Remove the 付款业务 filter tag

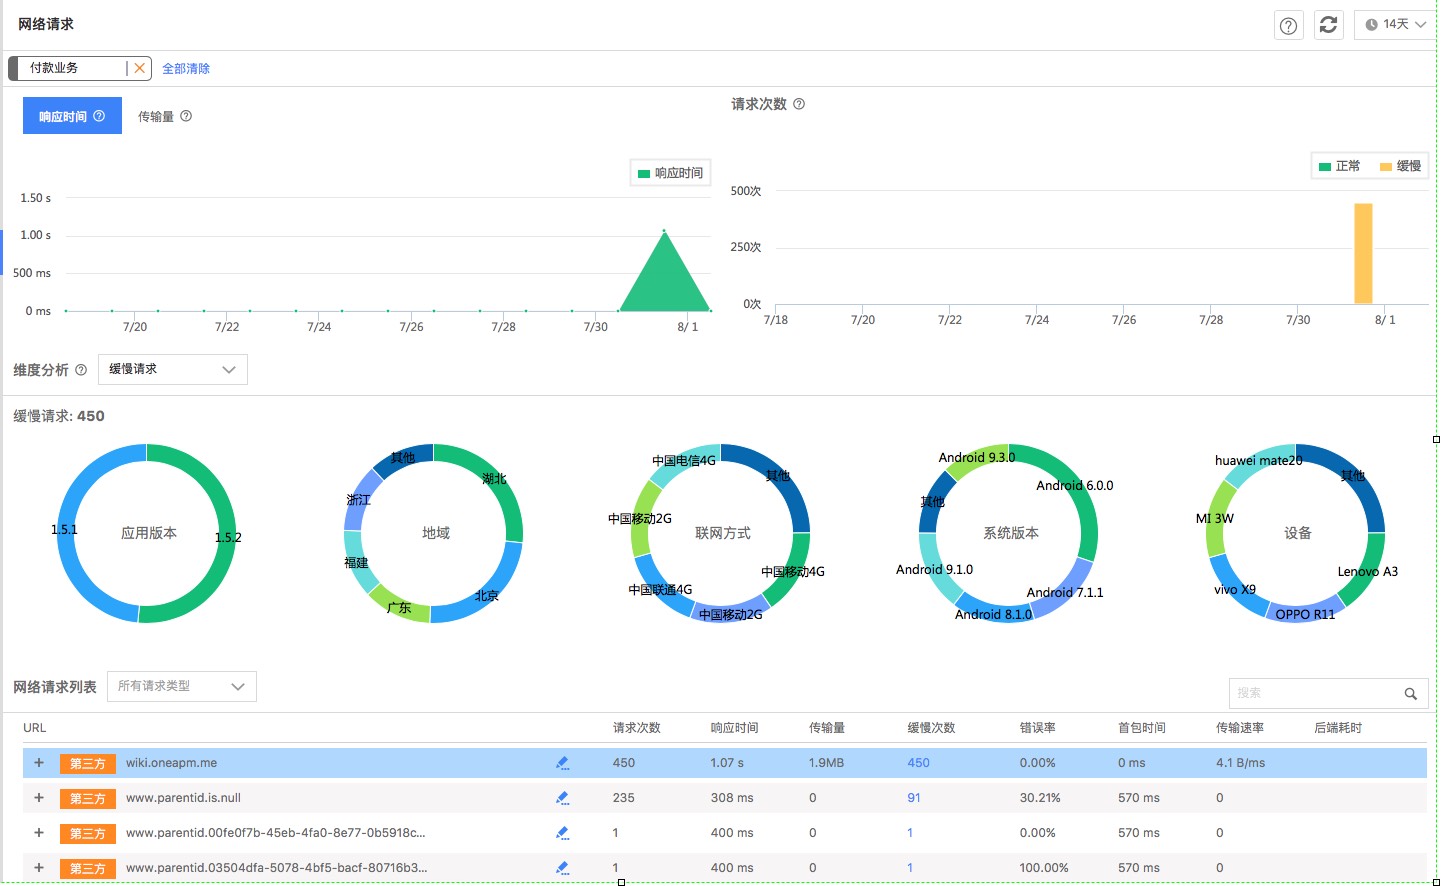(140, 68)
